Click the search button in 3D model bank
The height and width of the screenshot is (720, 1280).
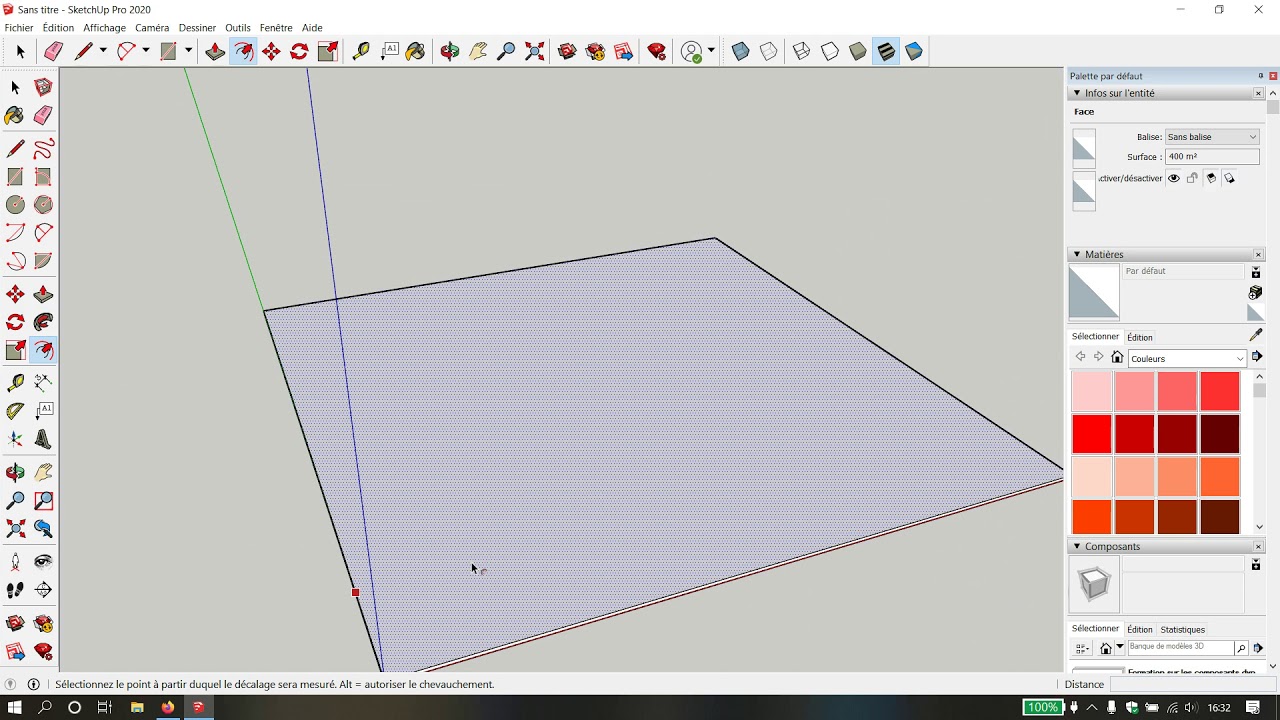(1241, 648)
